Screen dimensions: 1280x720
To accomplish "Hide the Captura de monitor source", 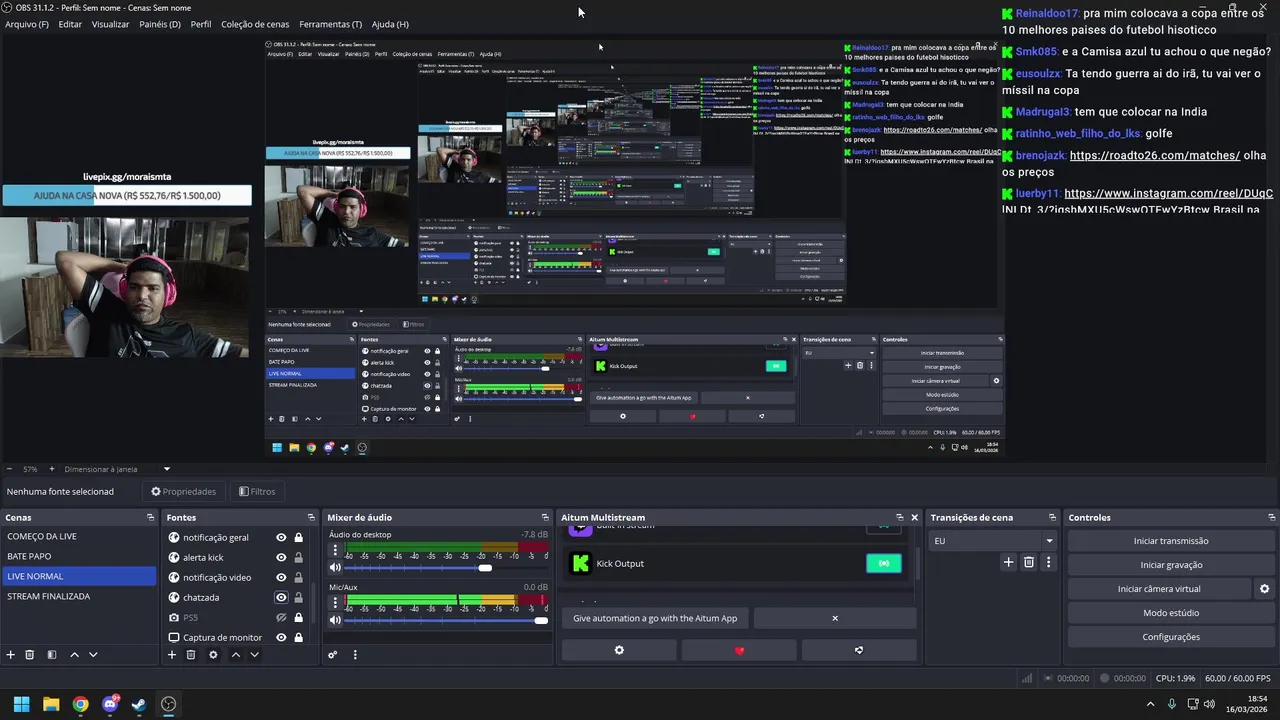I will click(x=281, y=637).
